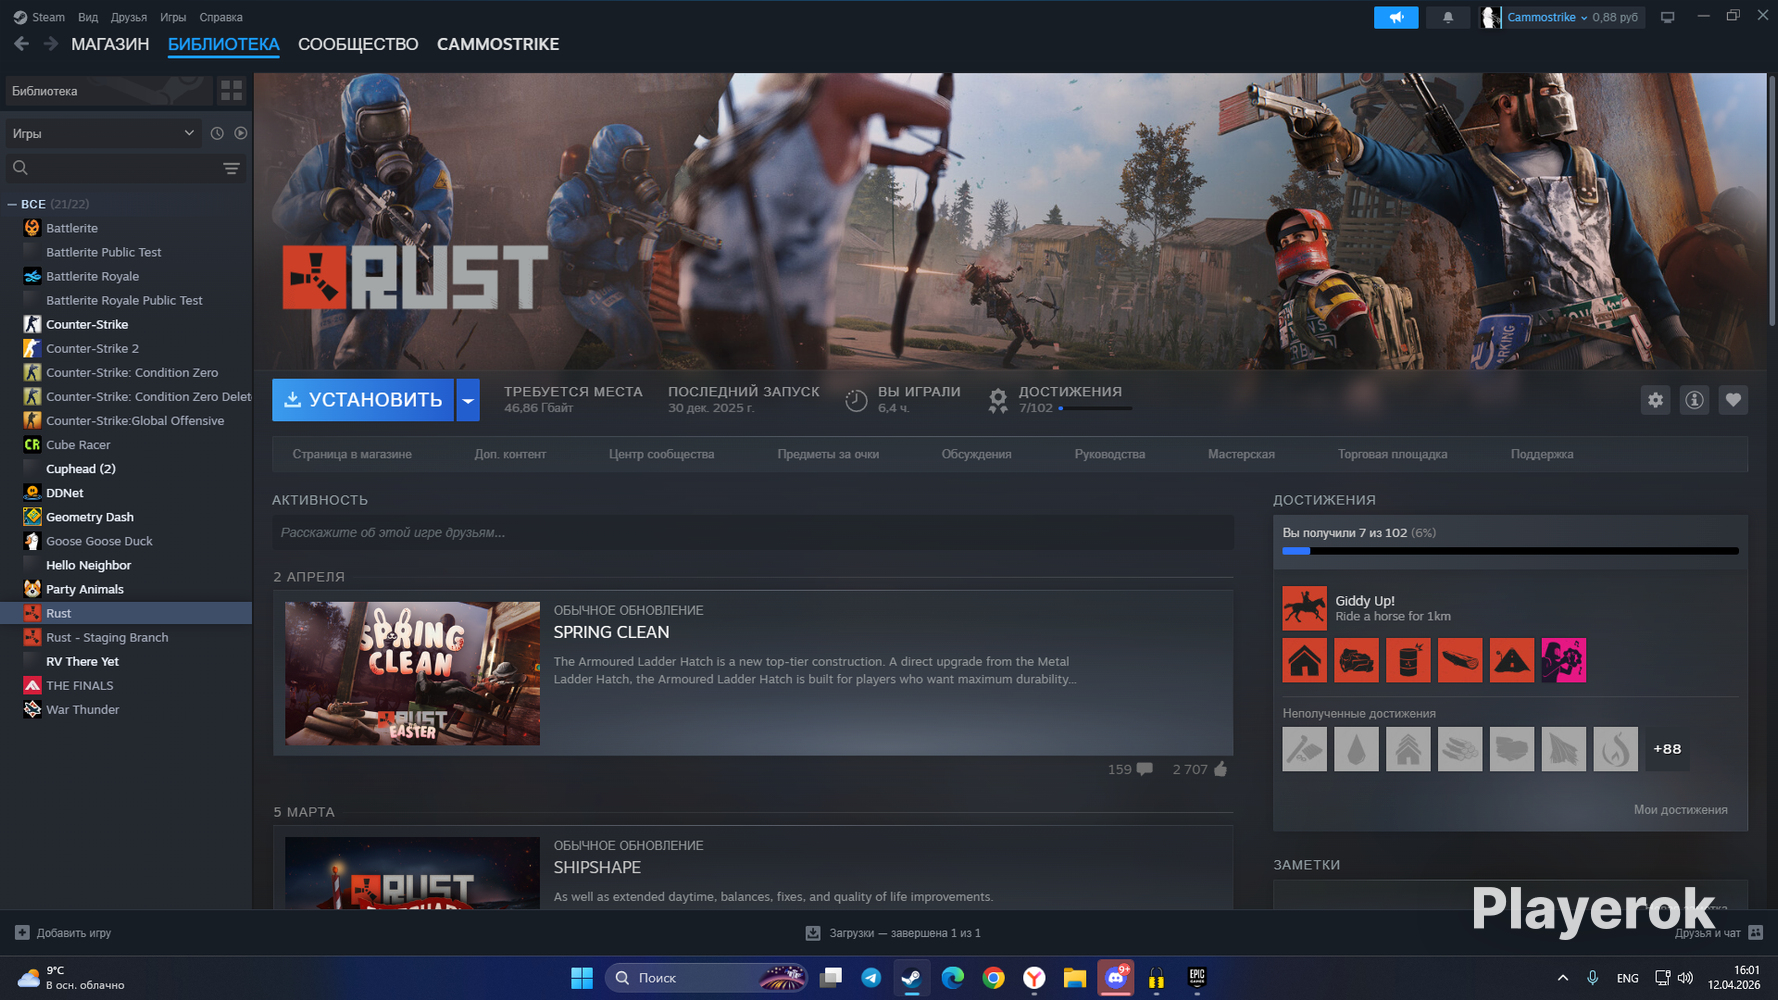Toggle ready-to-play games filter
Screen dimensions: 1778x1000
click(x=241, y=133)
